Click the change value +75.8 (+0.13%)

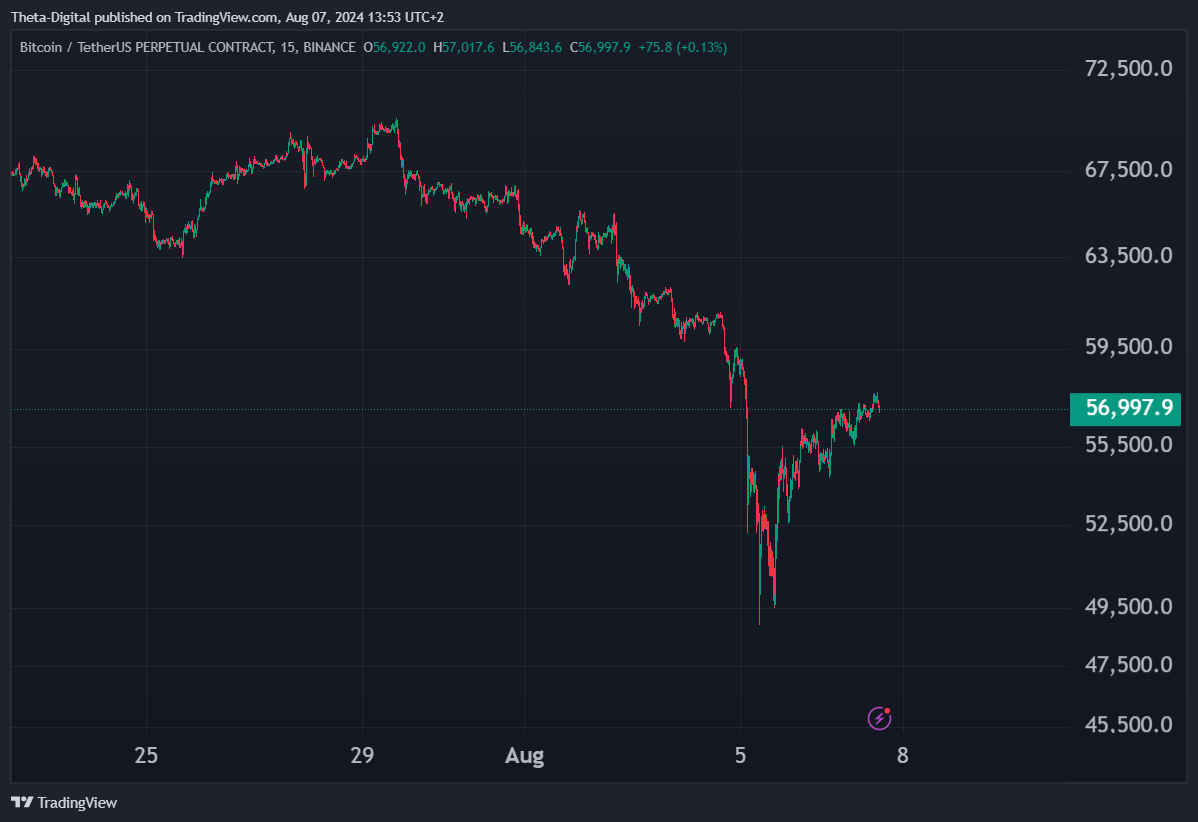pos(682,47)
